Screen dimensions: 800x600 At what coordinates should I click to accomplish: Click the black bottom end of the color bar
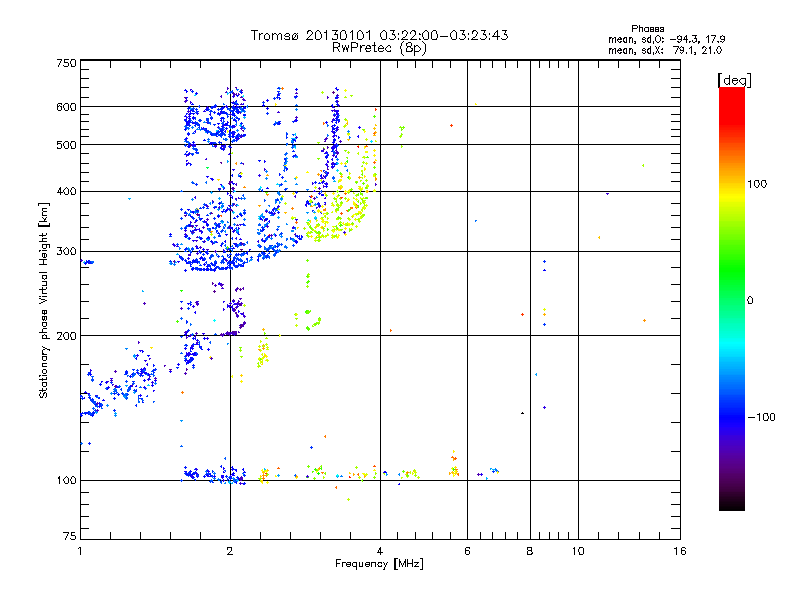tap(732, 505)
